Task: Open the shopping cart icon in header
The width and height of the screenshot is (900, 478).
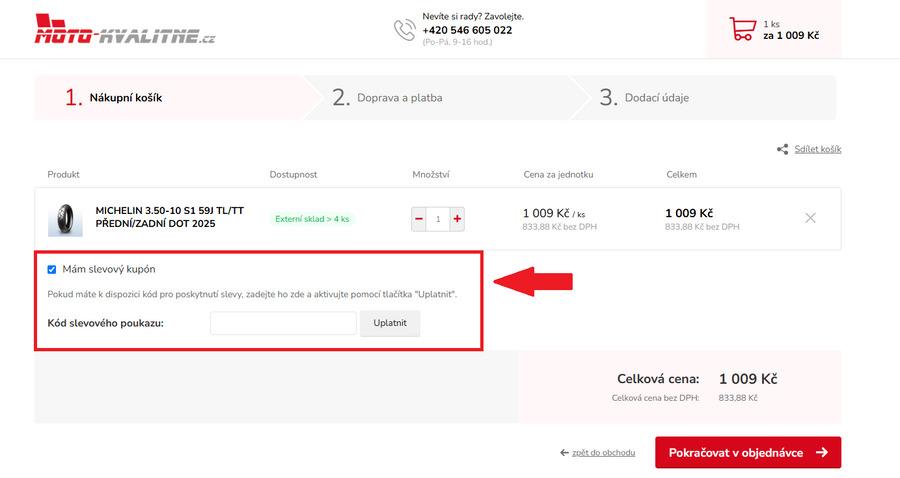Action: coord(742,29)
